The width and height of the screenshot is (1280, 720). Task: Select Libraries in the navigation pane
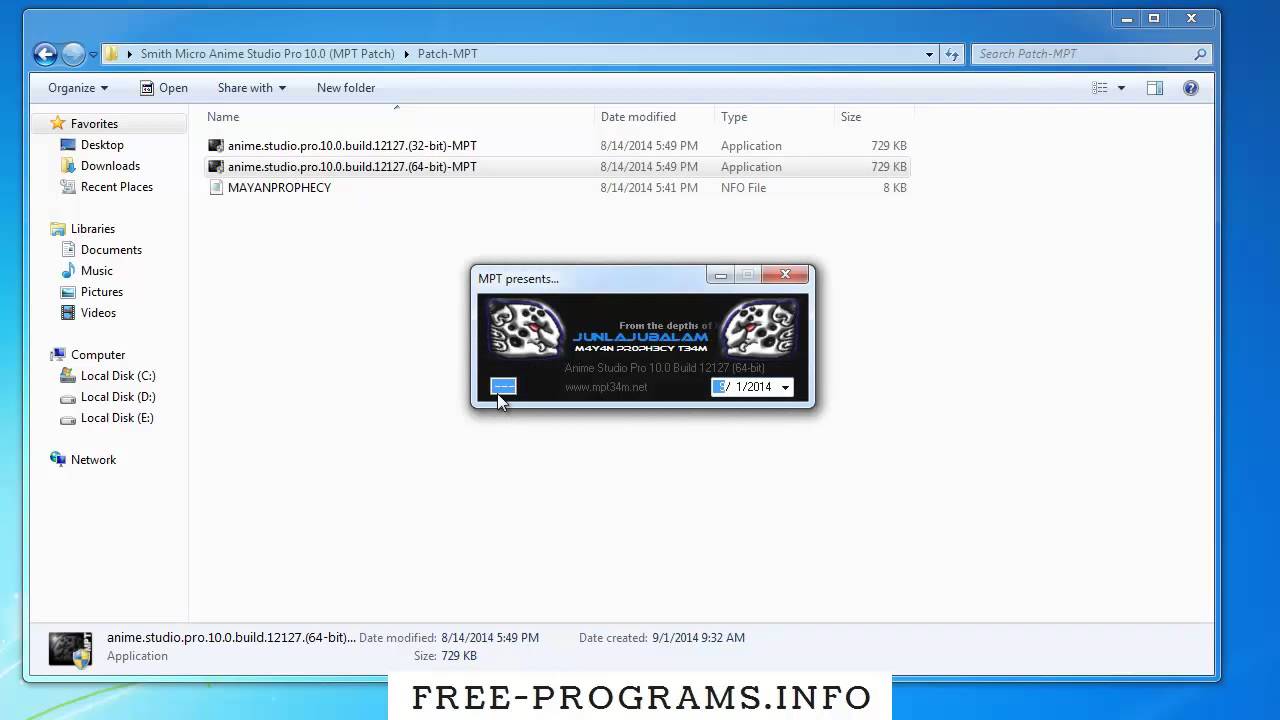pyautogui.click(x=93, y=229)
